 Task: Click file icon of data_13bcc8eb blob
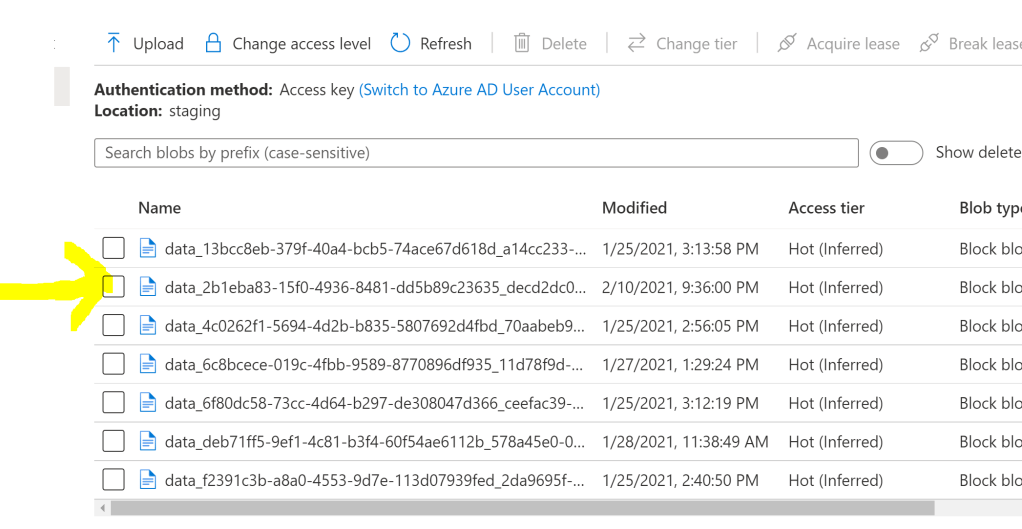tap(148, 248)
